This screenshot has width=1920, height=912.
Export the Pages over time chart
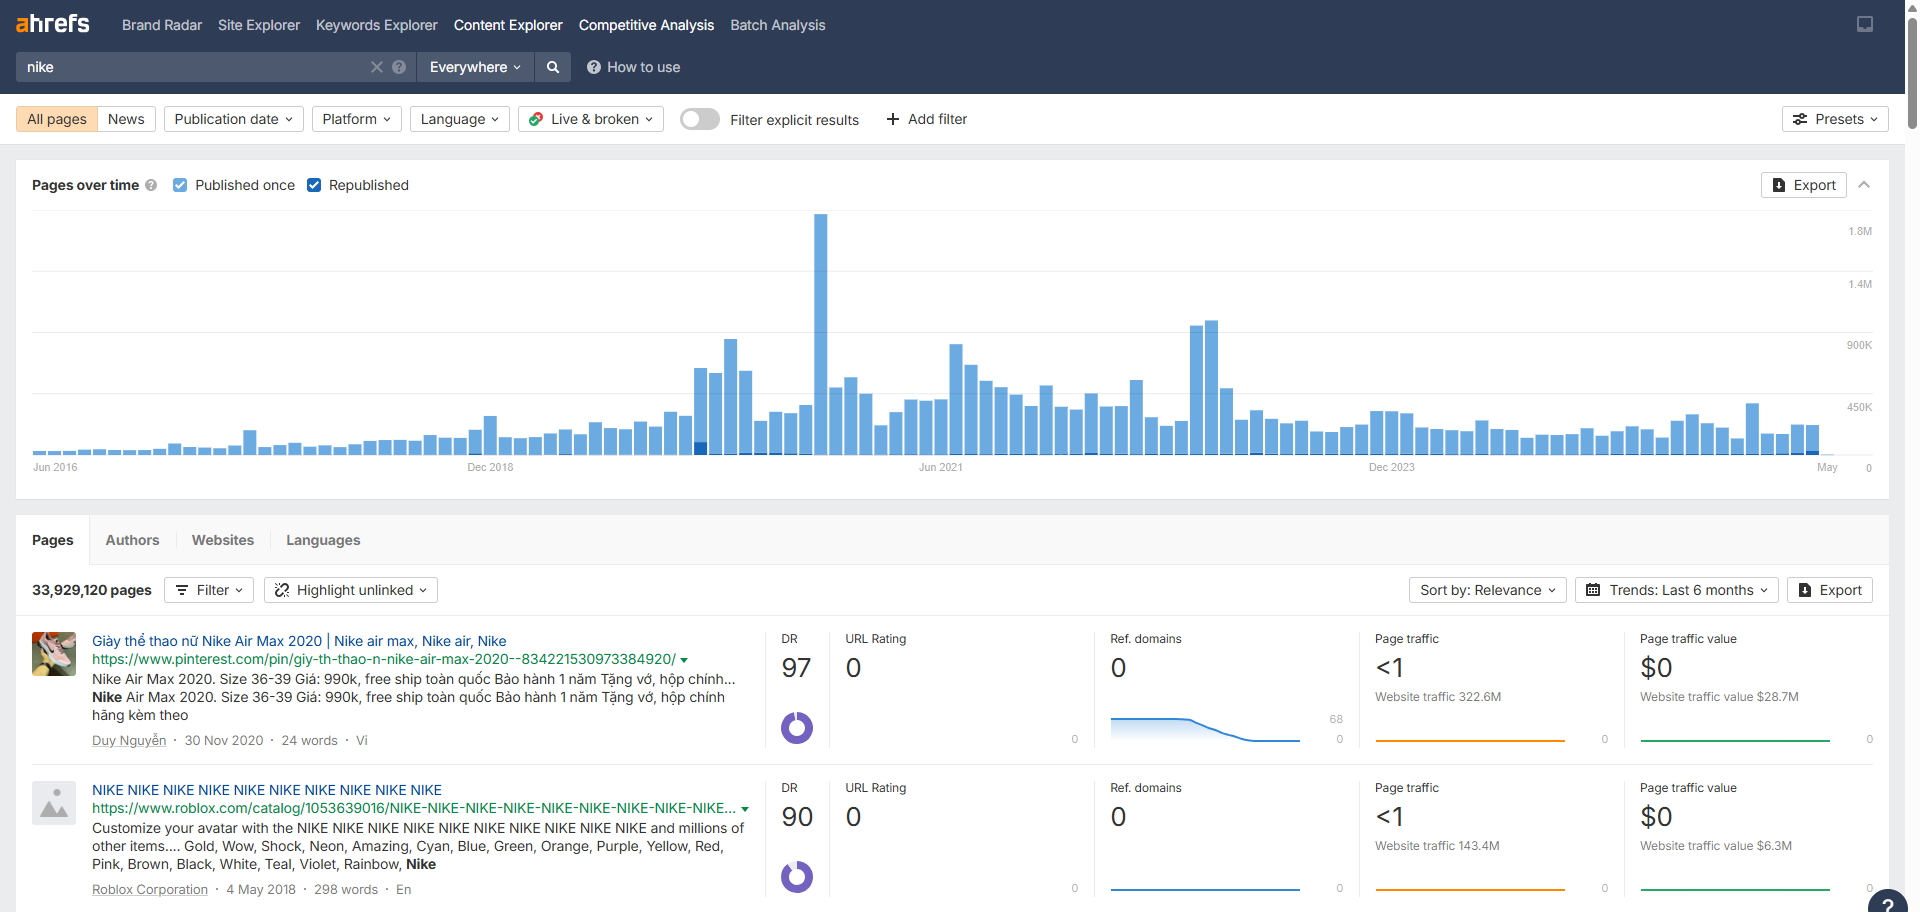click(x=1804, y=185)
